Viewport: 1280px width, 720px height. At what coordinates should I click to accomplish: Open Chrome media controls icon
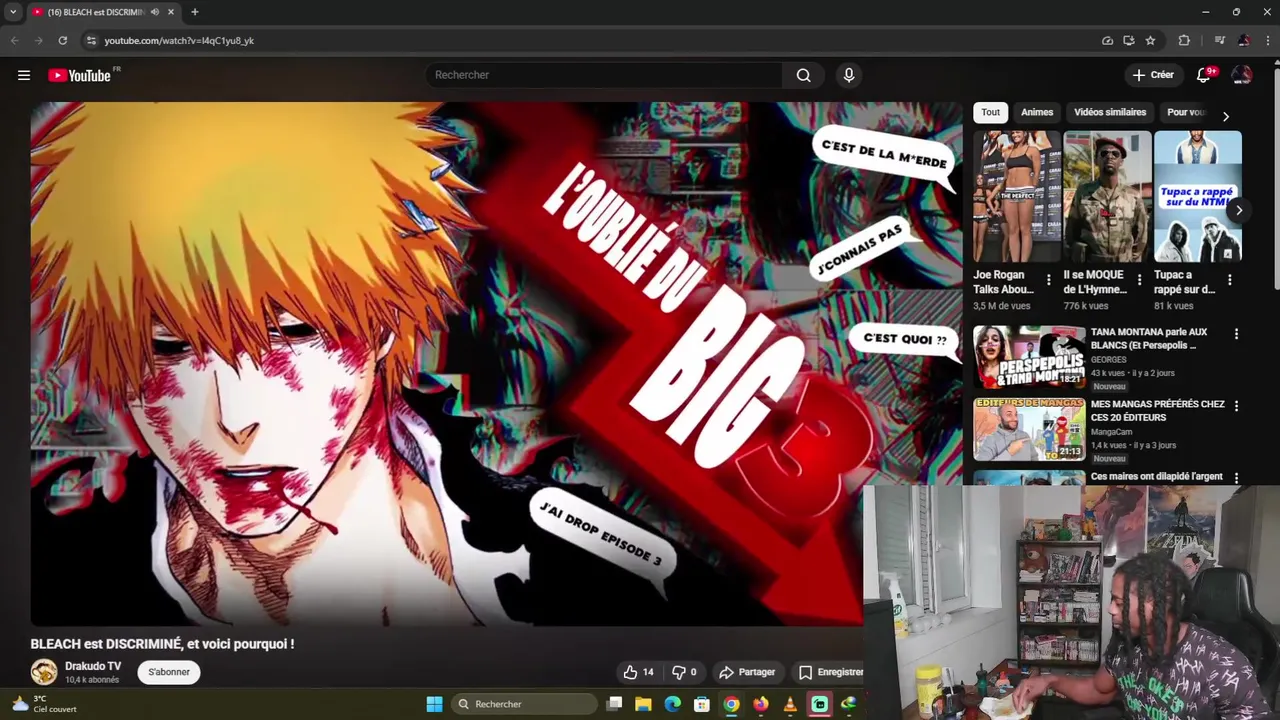click(x=1219, y=41)
